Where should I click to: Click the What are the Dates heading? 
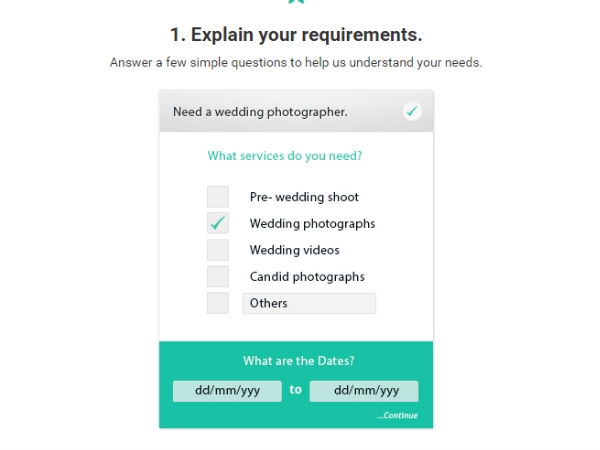tap(299, 361)
